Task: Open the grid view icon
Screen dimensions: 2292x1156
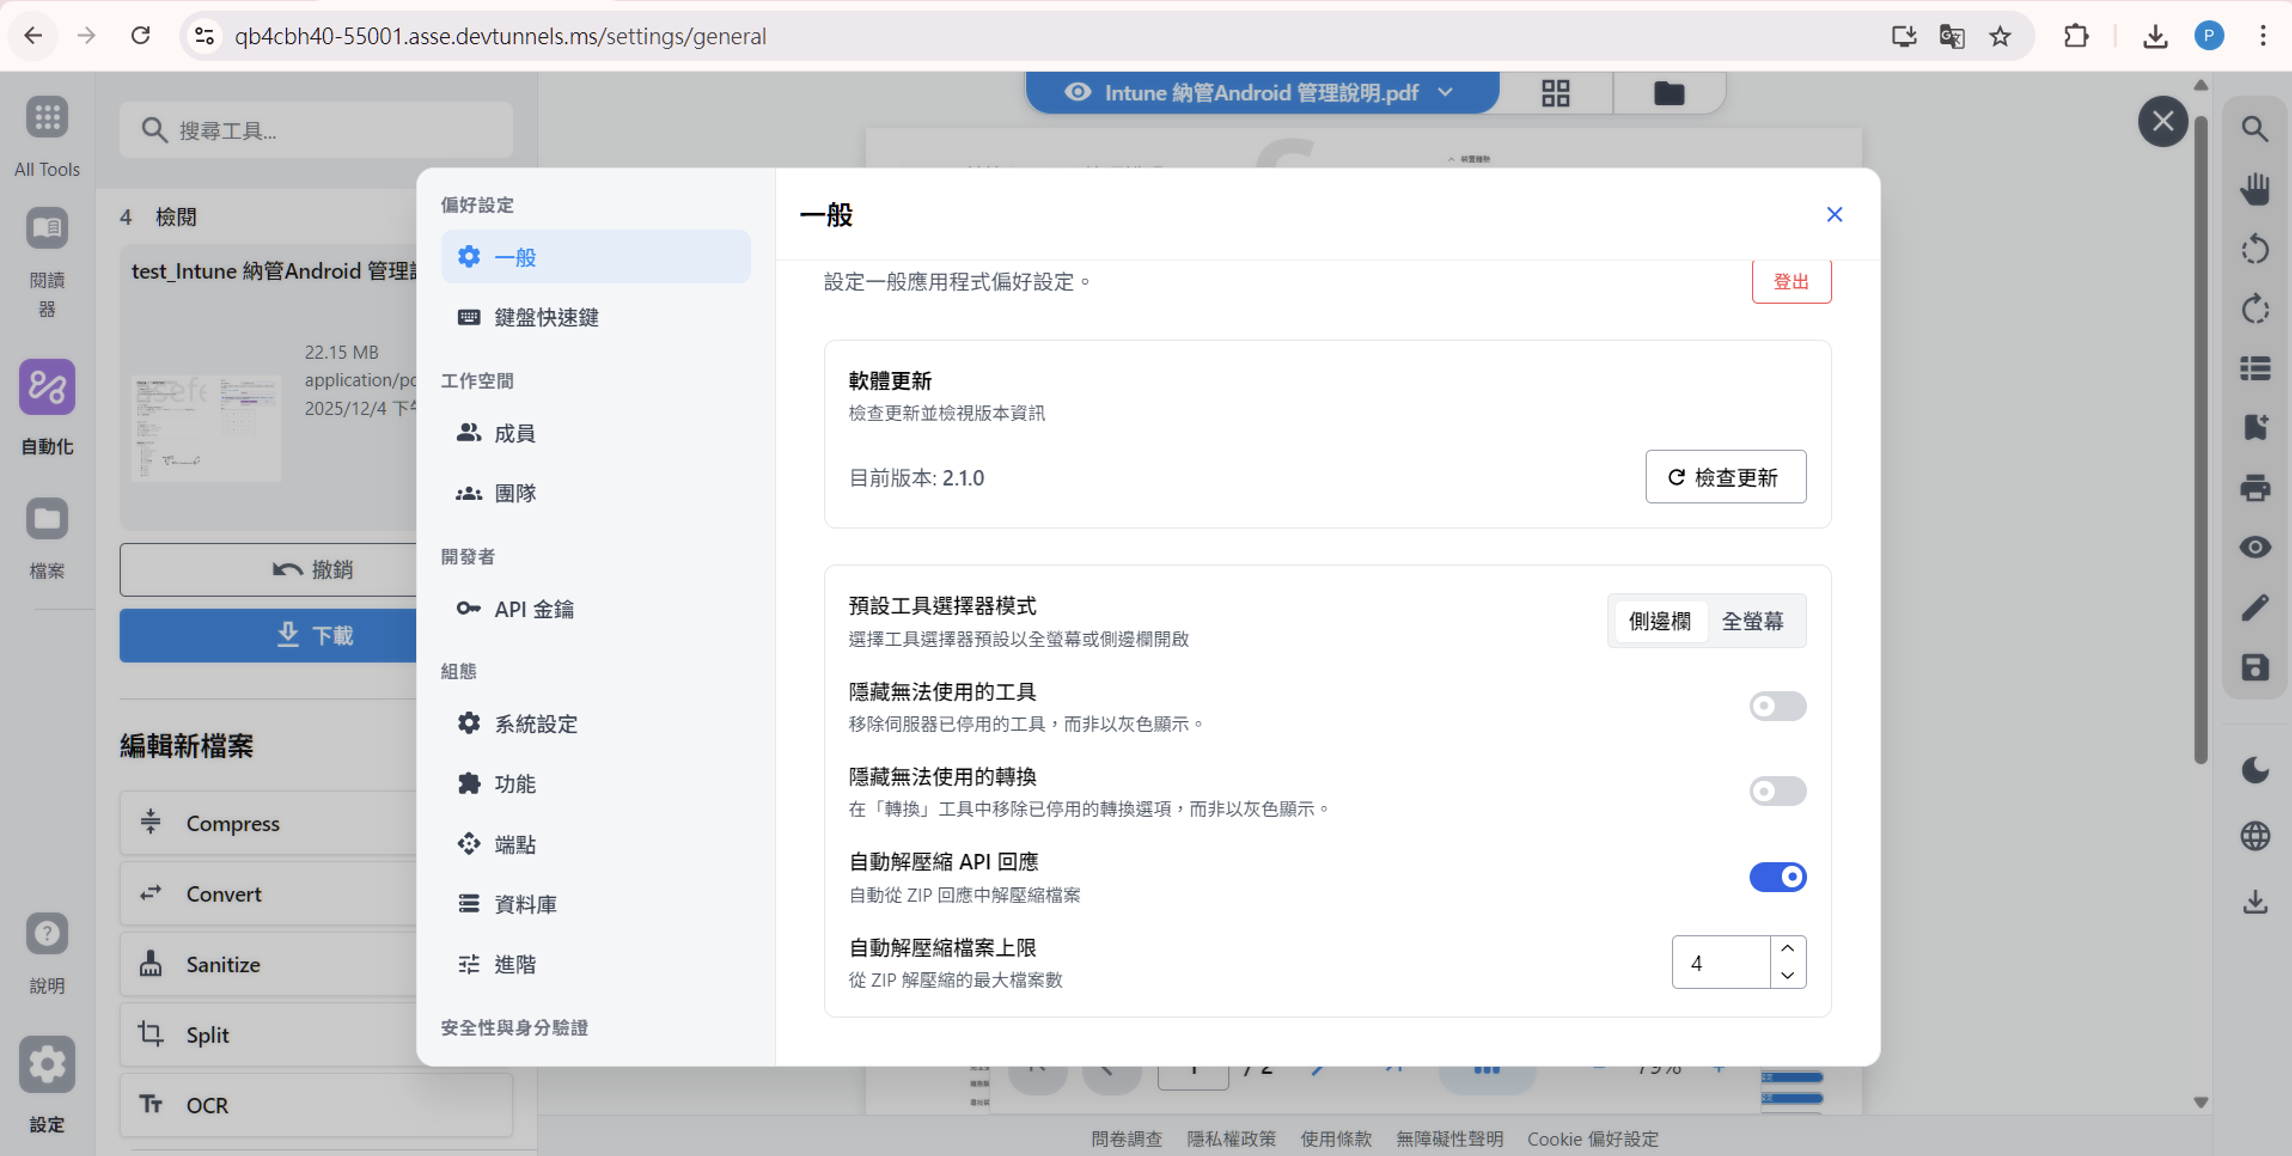Action: [1555, 93]
